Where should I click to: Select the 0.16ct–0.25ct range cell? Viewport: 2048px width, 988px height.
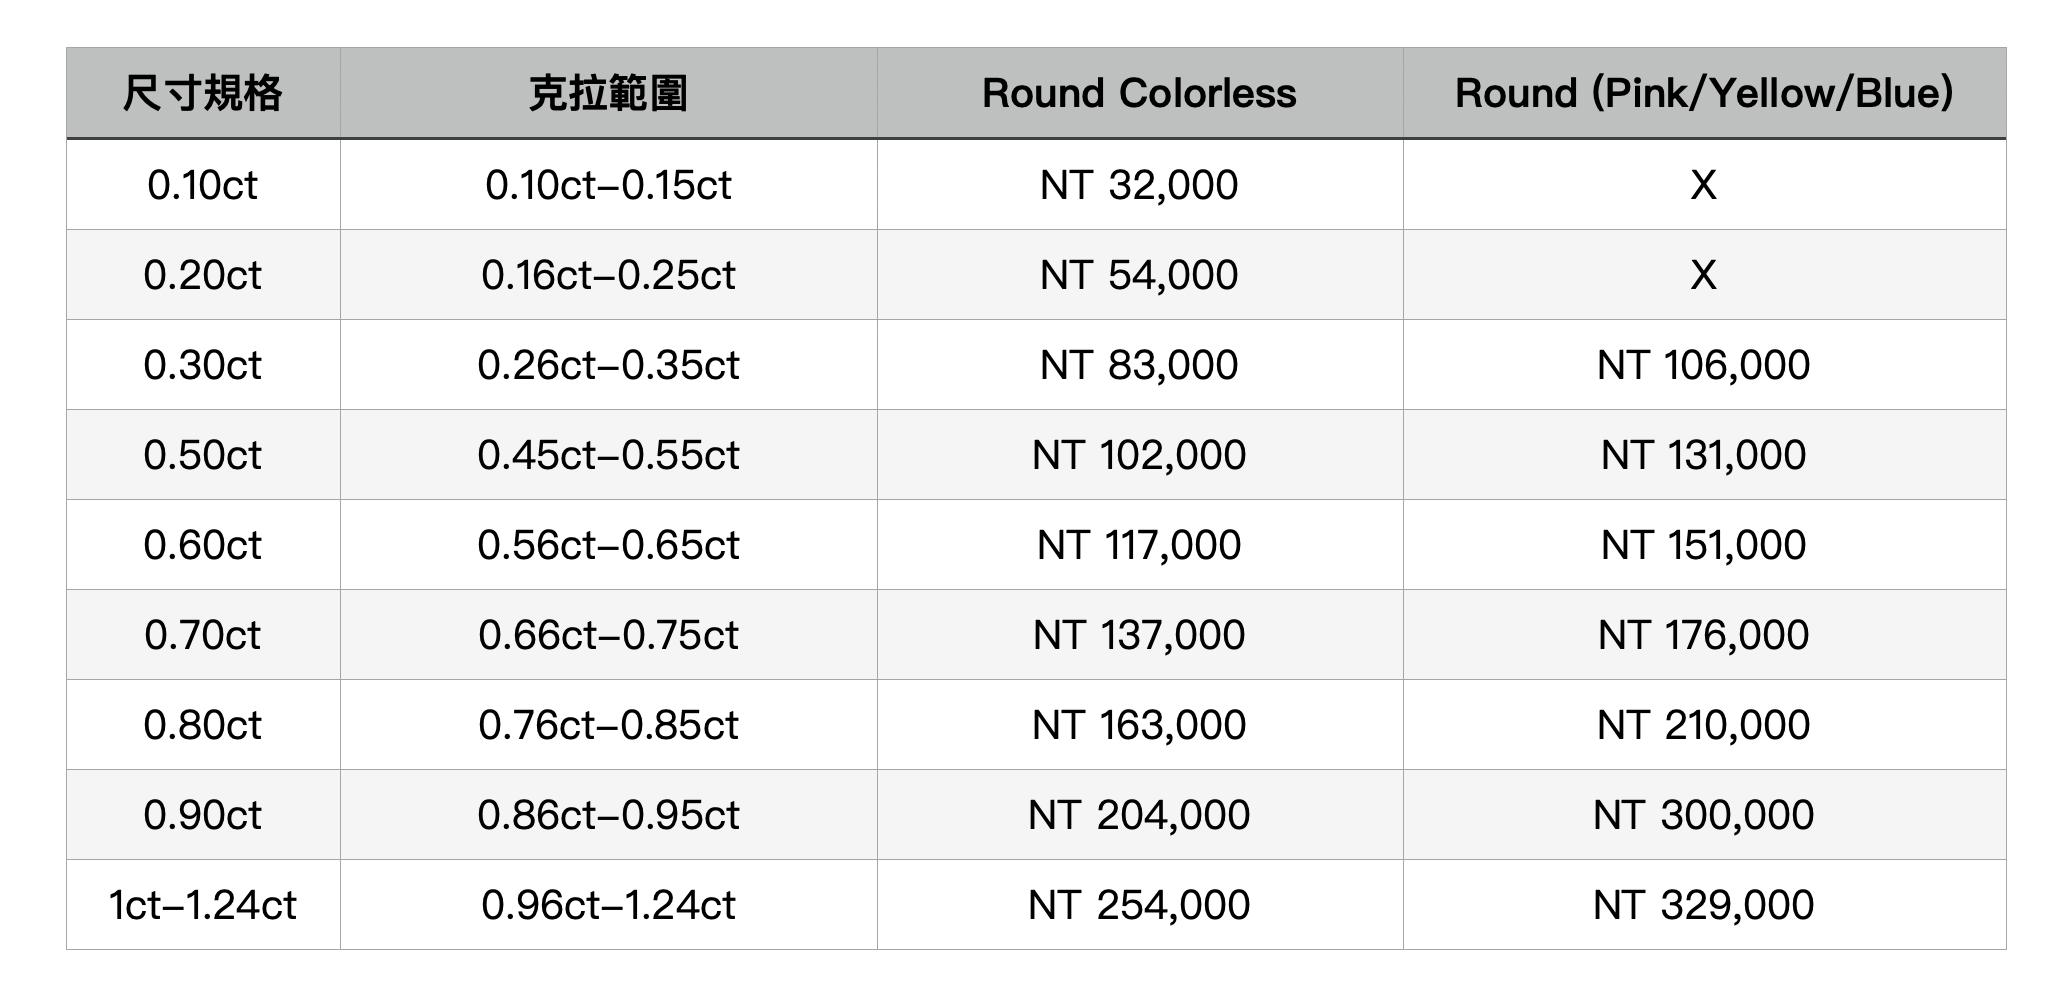pyautogui.click(x=608, y=275)
